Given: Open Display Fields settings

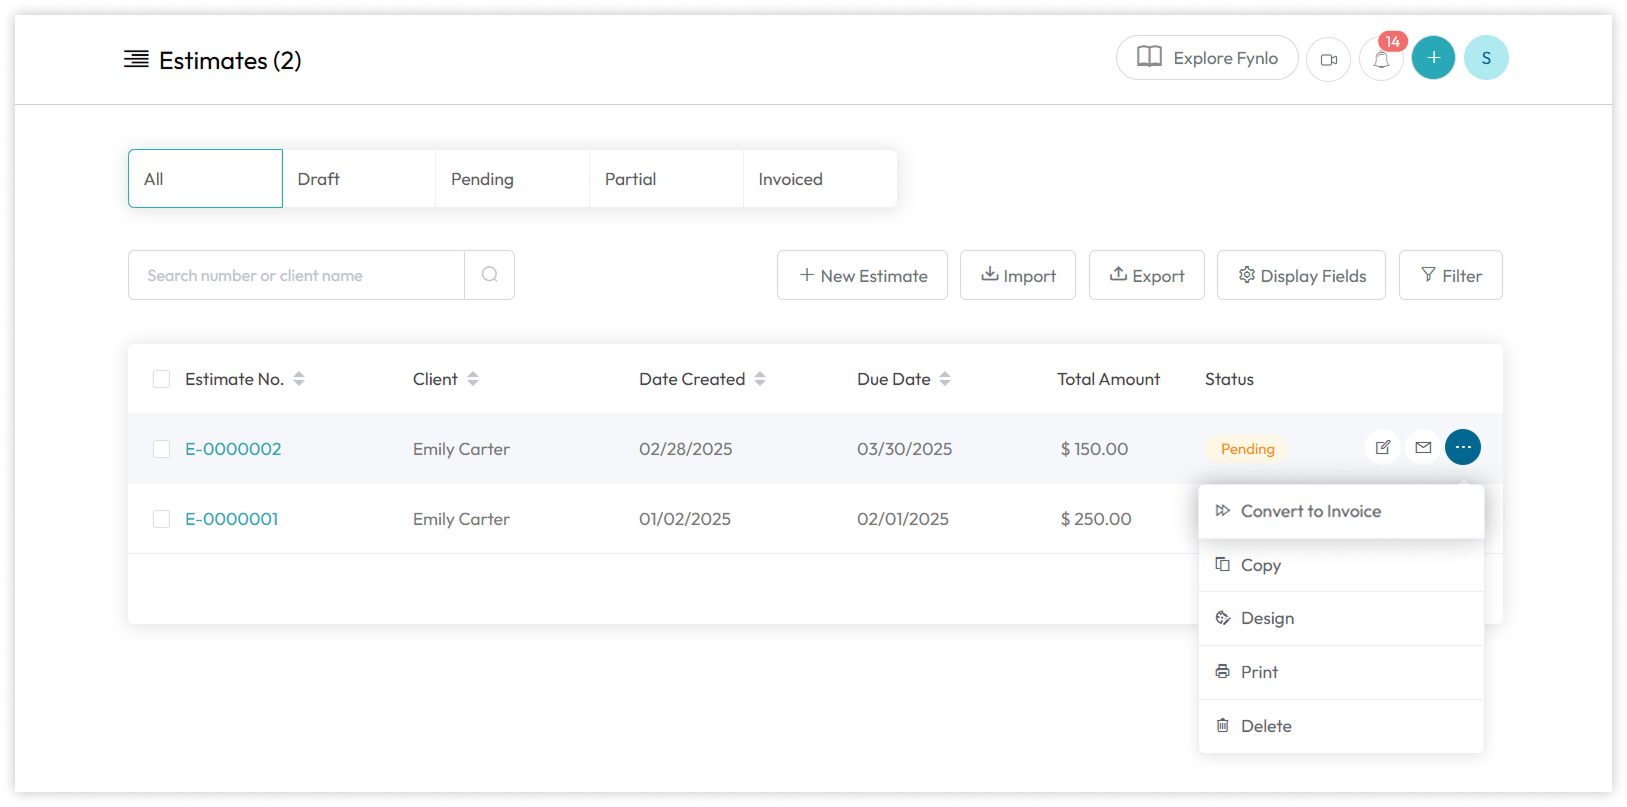Looking at the screenshot, I should [1301, 275].
